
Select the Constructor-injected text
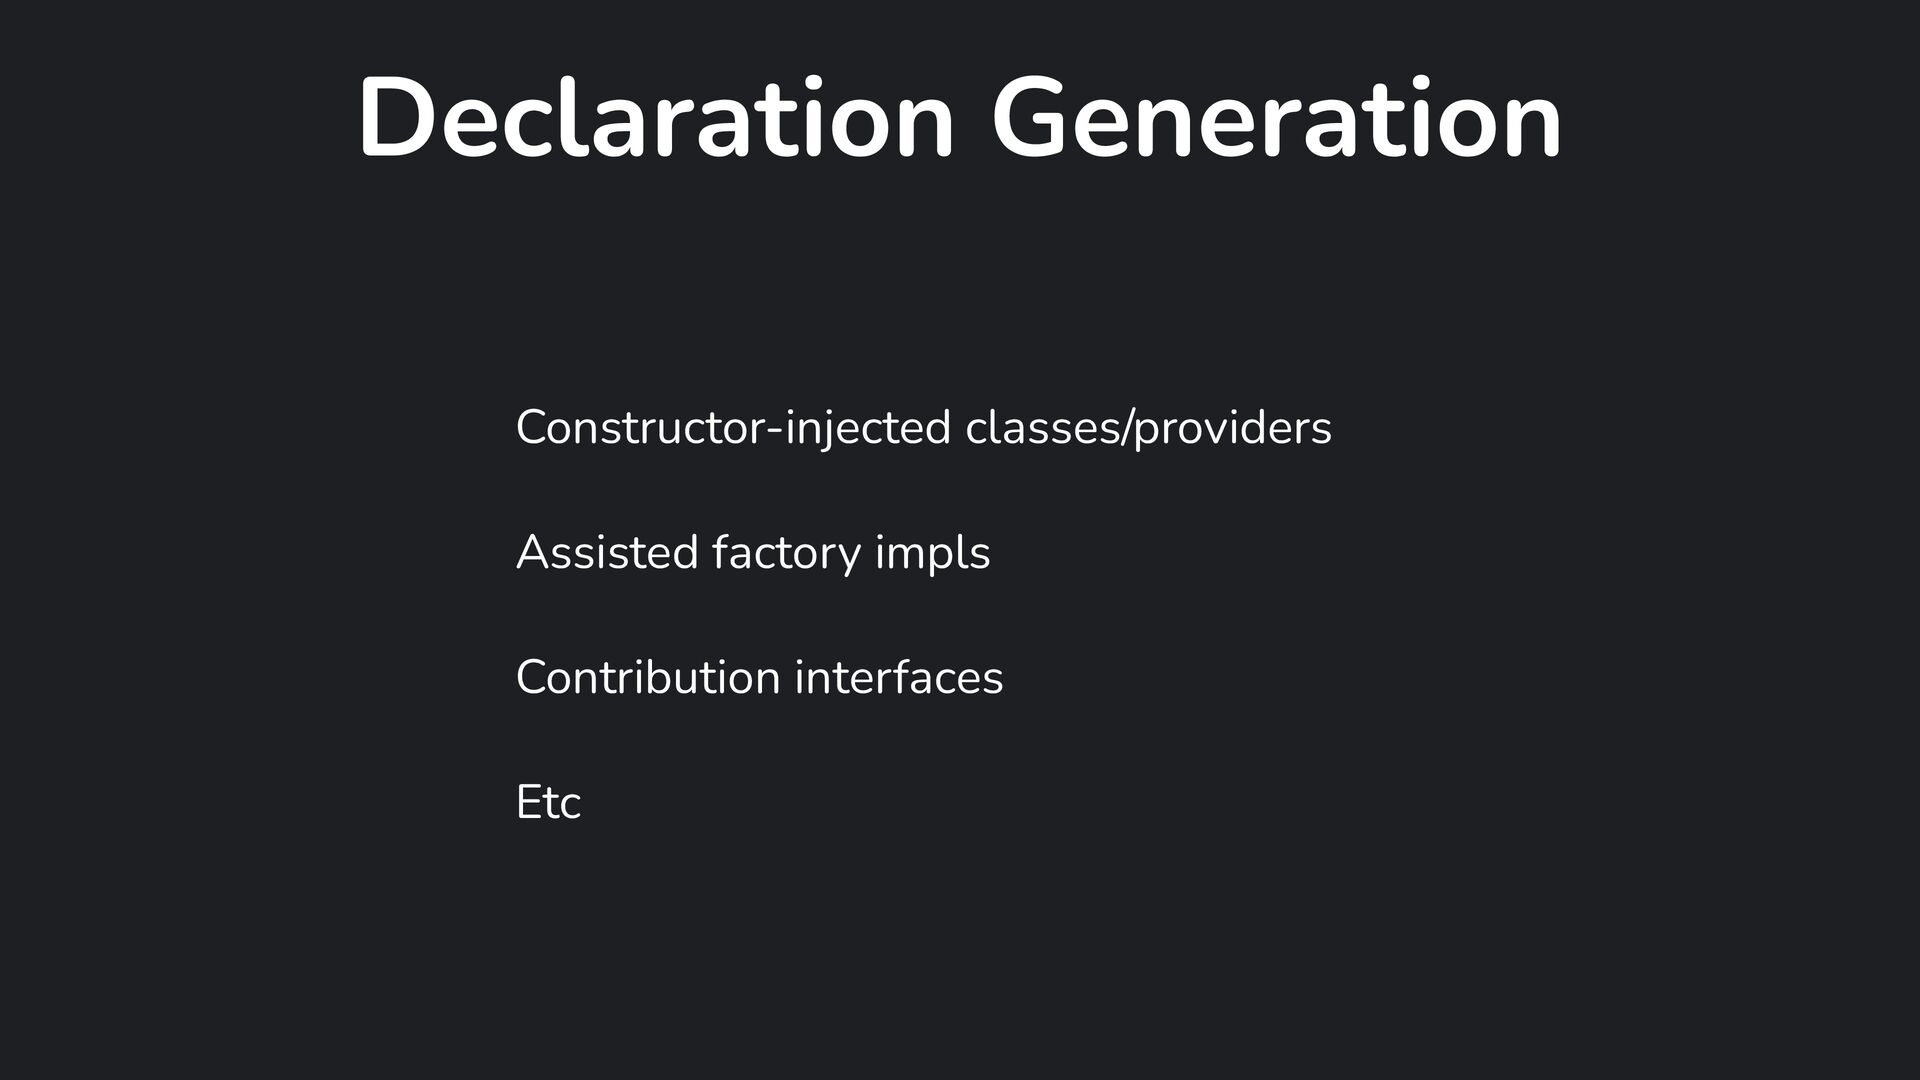[x=733, y=429]
